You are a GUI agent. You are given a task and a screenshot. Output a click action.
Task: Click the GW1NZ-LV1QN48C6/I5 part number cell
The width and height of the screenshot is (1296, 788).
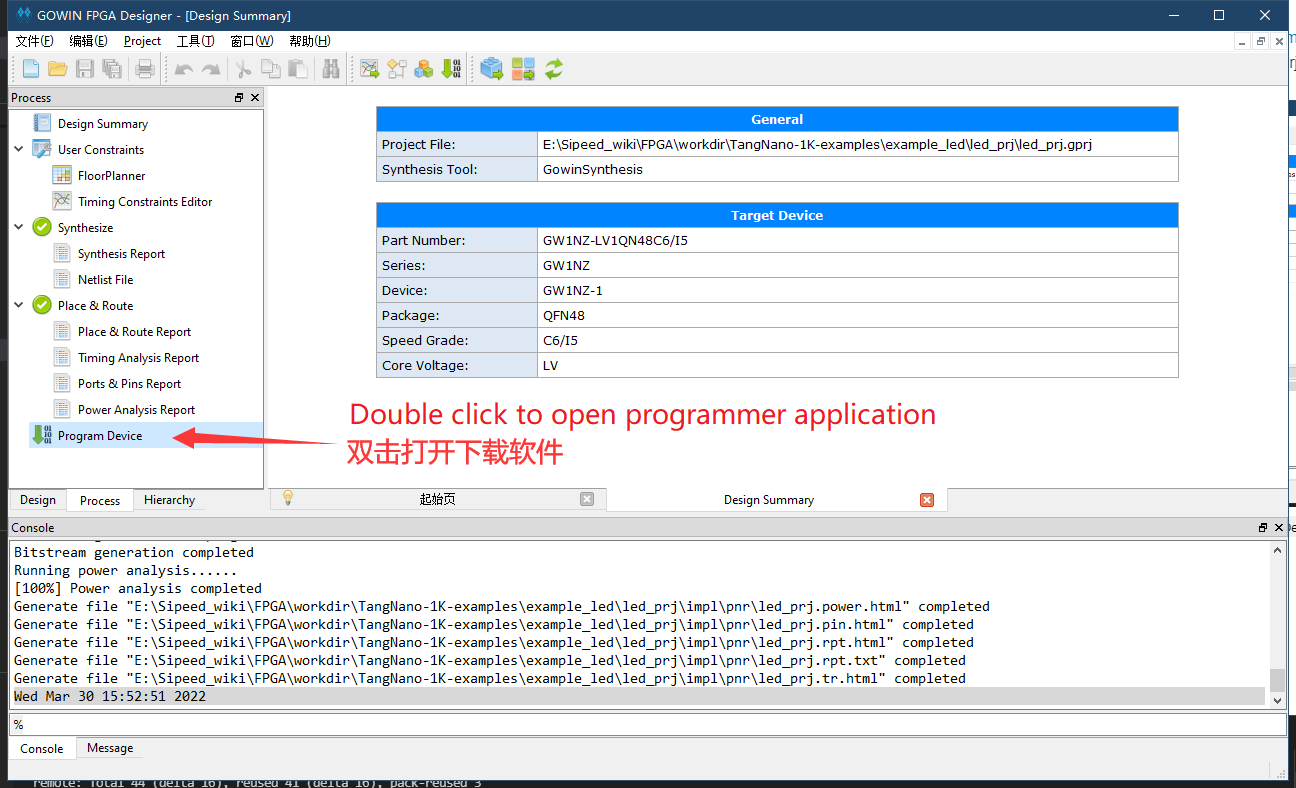tap(858, 240)
